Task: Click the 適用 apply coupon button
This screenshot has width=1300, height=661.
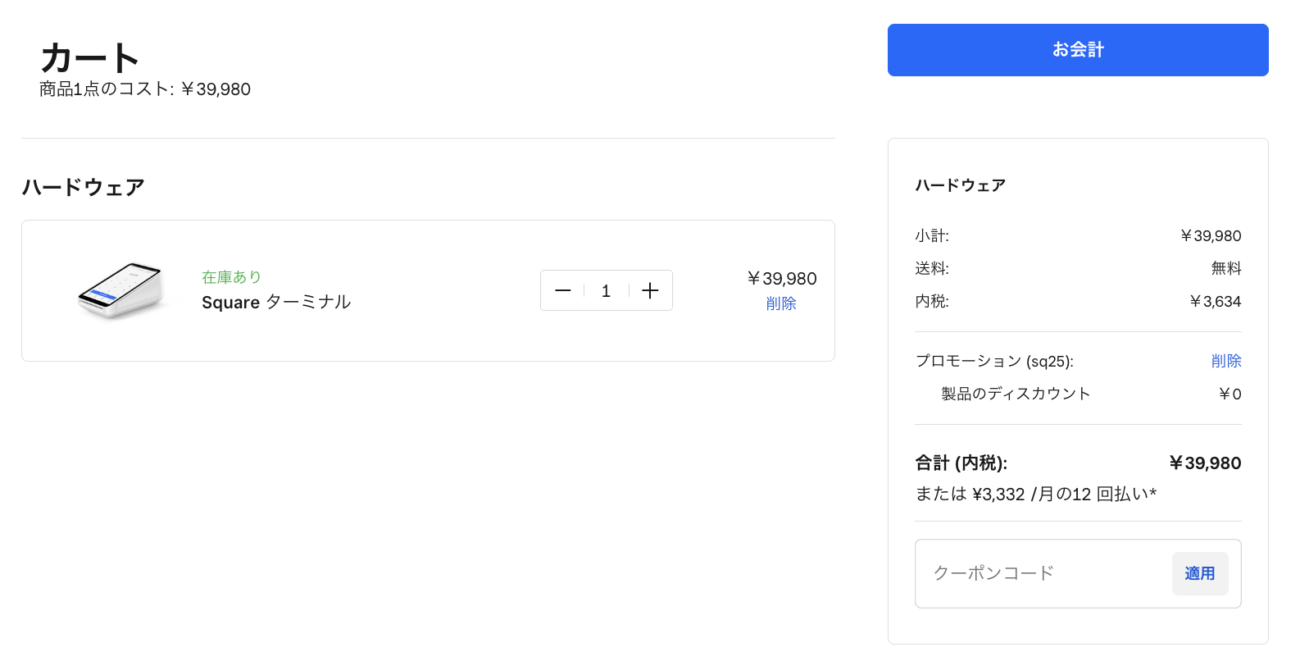Action: coord(1200,574)
